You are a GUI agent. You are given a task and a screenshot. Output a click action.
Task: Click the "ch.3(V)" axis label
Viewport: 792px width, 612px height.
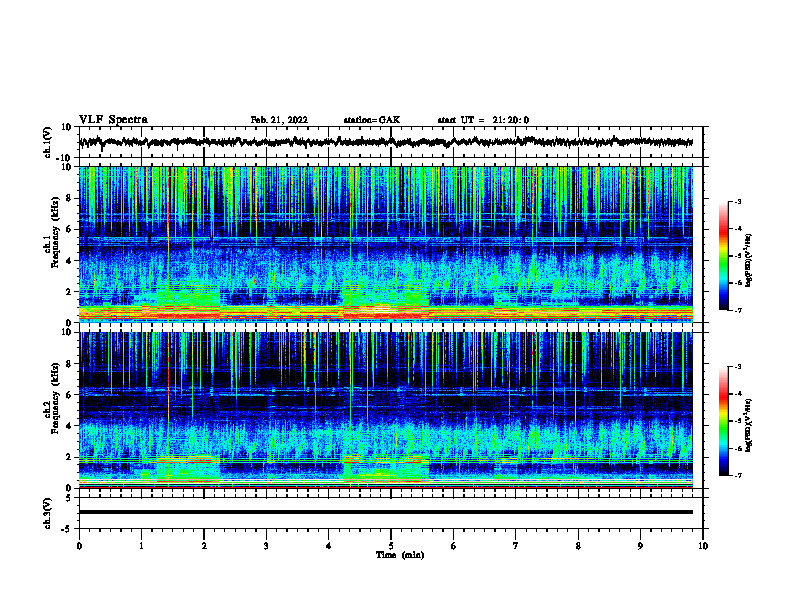click(x=48, y=513)
